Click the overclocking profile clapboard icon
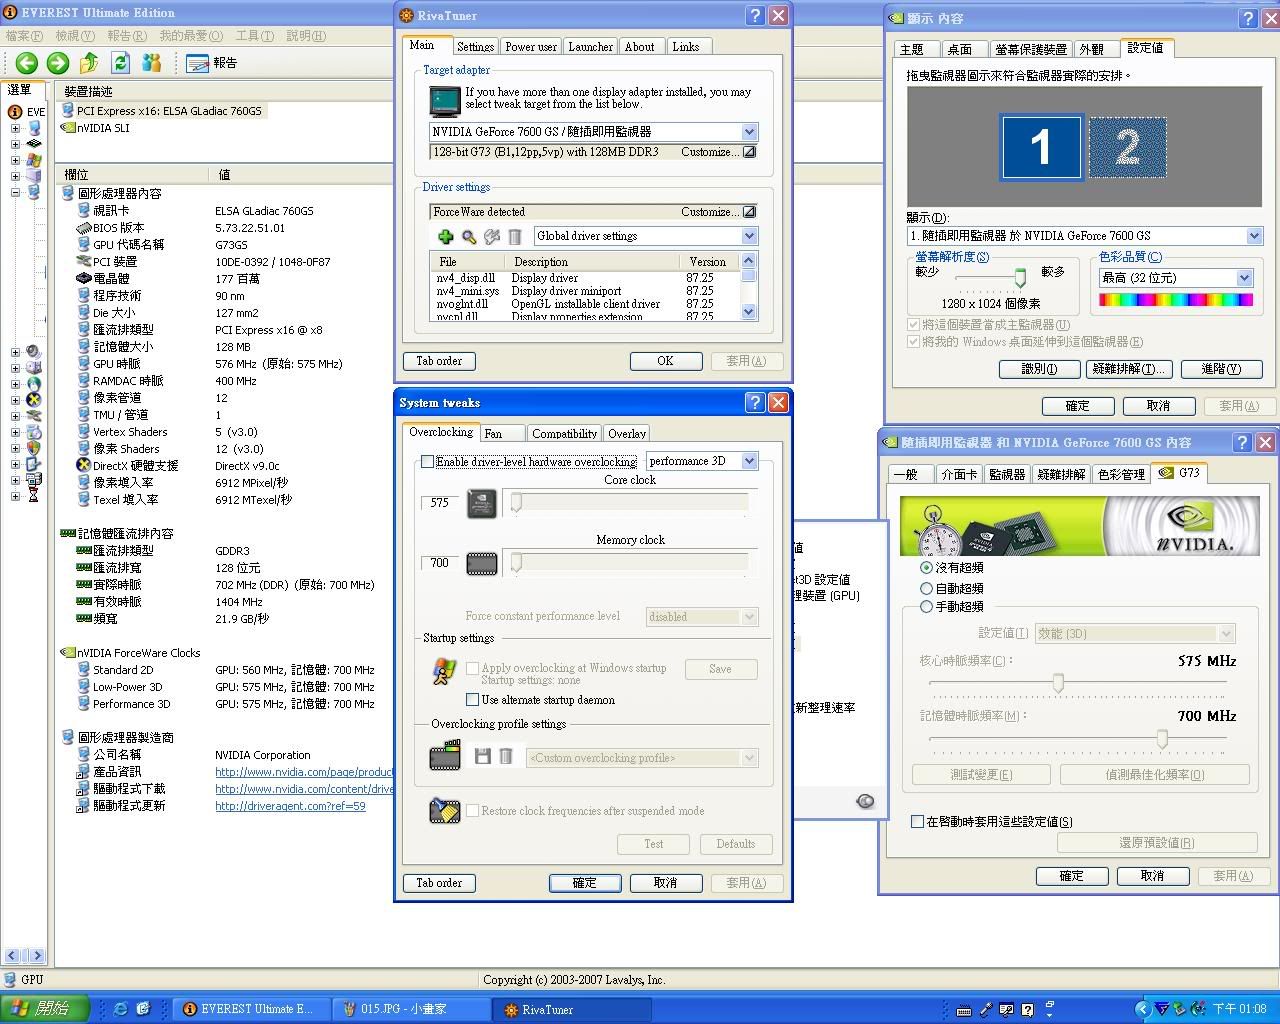Viewport: 1280px width, 1024px height. click(x=445, y=756)
